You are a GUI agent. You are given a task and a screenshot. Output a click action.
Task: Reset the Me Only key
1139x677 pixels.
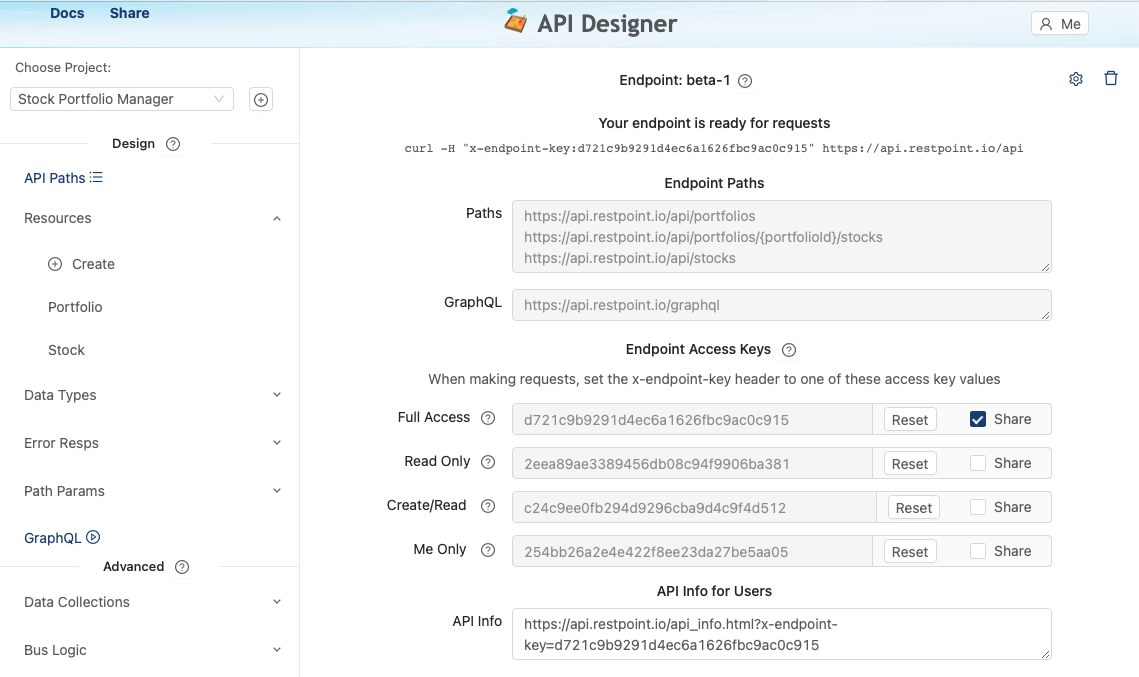pos(909,552)
